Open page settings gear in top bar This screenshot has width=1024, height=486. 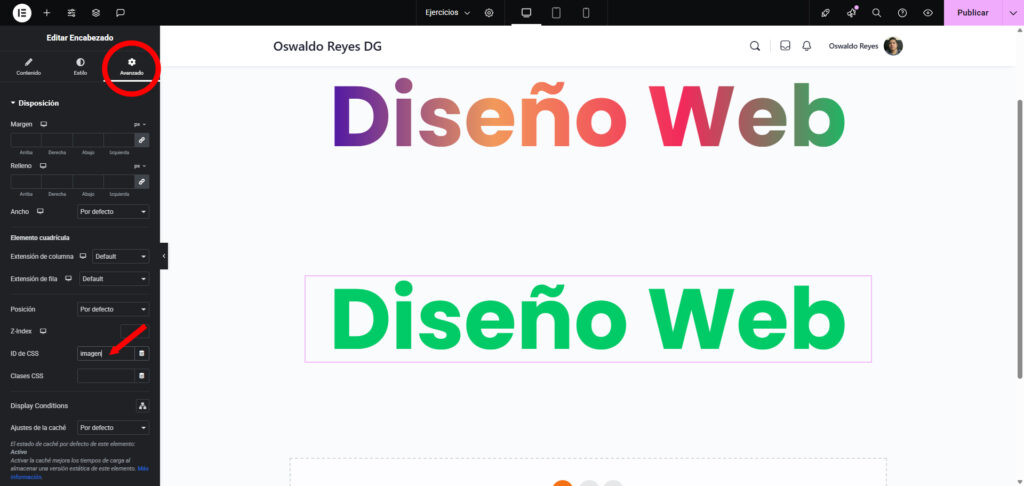coord(489,13)
